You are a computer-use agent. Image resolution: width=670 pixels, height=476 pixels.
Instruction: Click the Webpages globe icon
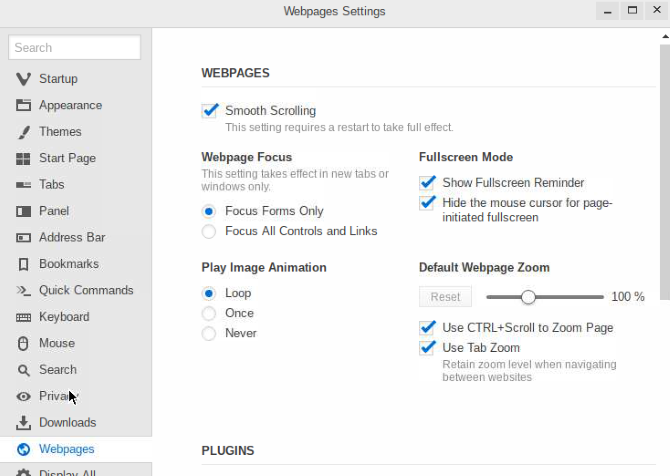tap(23, 449)
